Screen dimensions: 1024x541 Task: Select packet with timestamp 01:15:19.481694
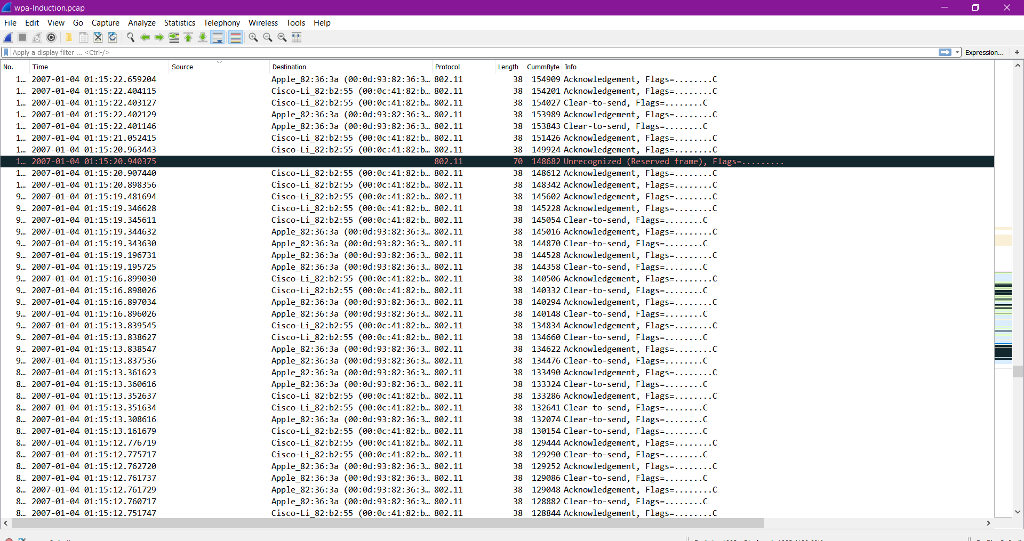point(498,197)
